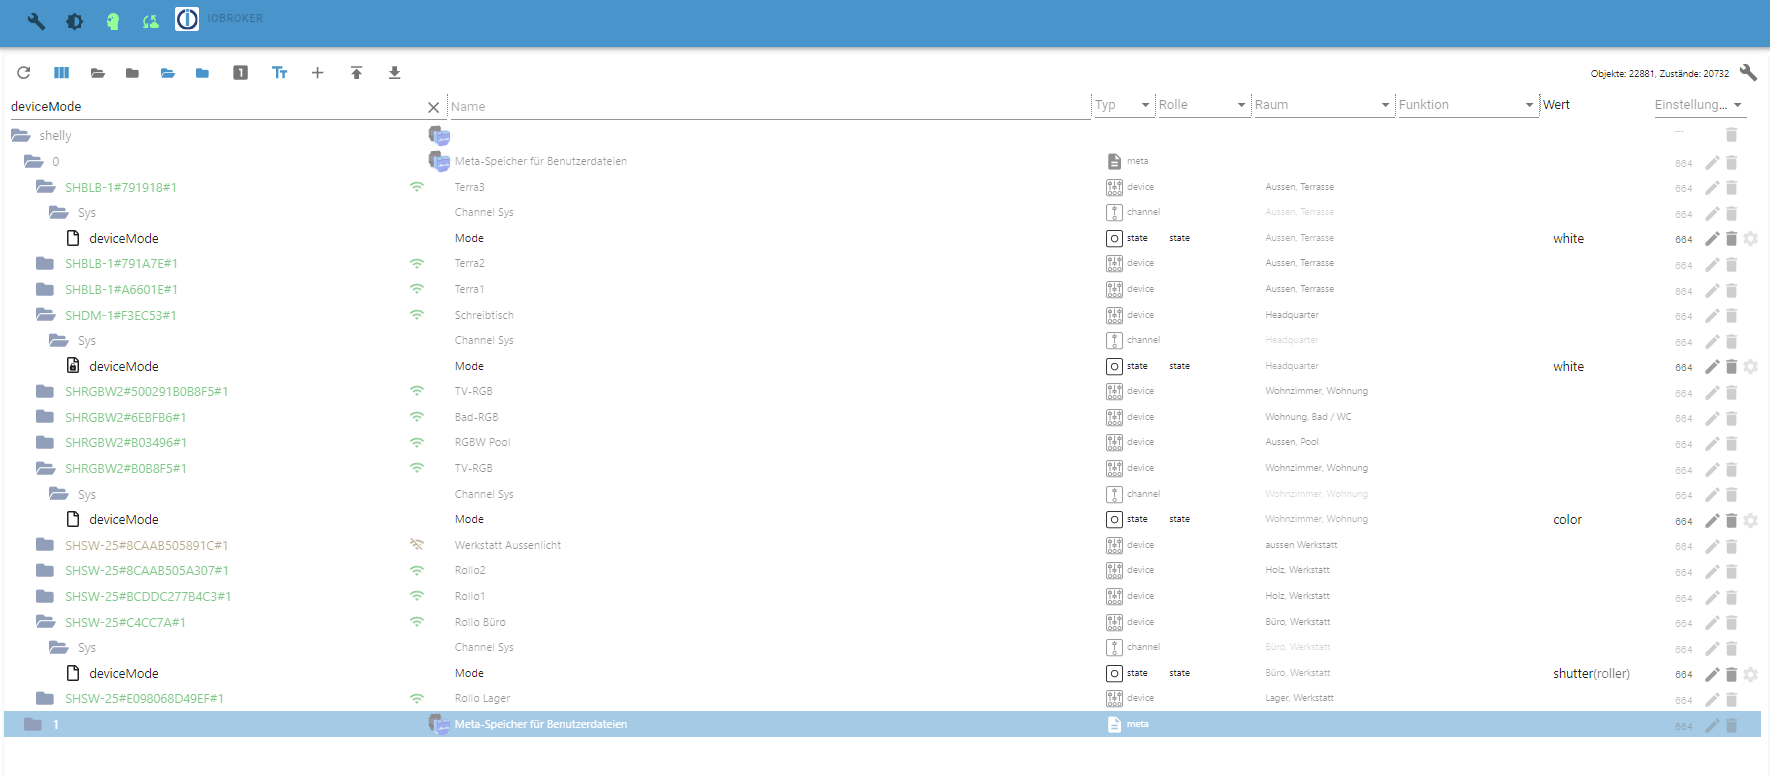Screen dimensions: 1770x776
Task: Clear the deviceMode ID filter
Action: 433,107
